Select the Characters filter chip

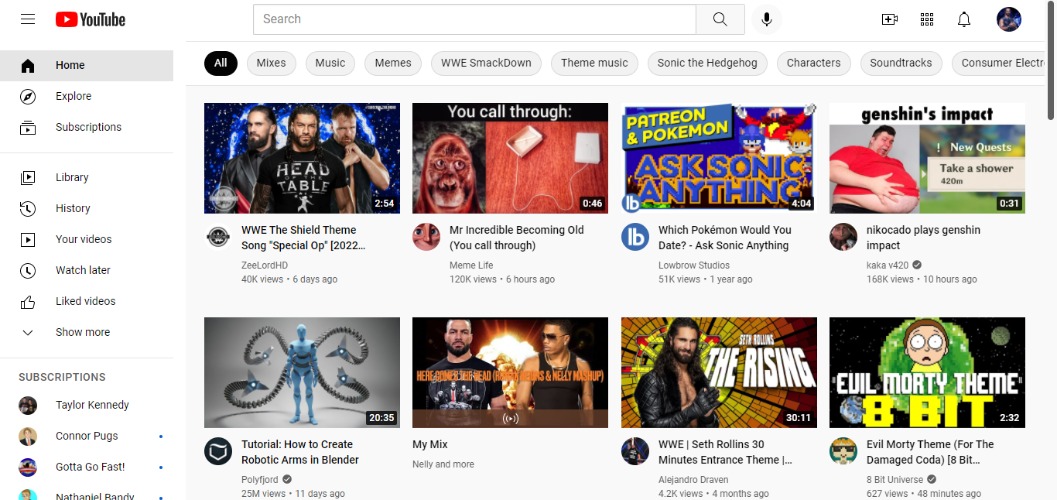[814, 63]
